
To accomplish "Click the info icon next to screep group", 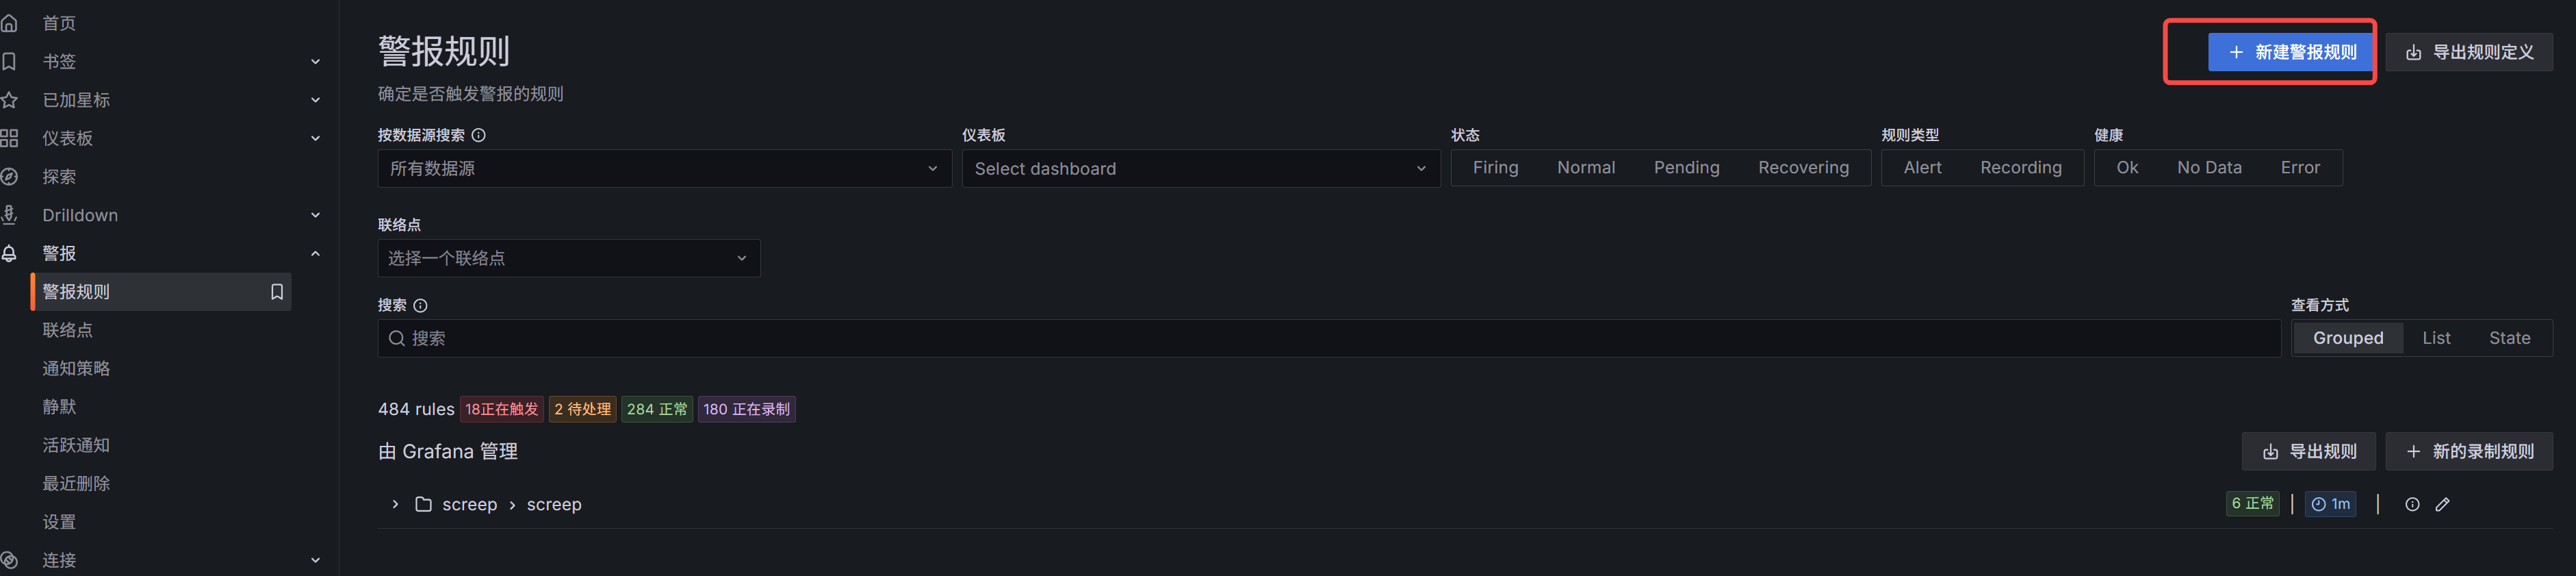I will (x=2412, y=504).
